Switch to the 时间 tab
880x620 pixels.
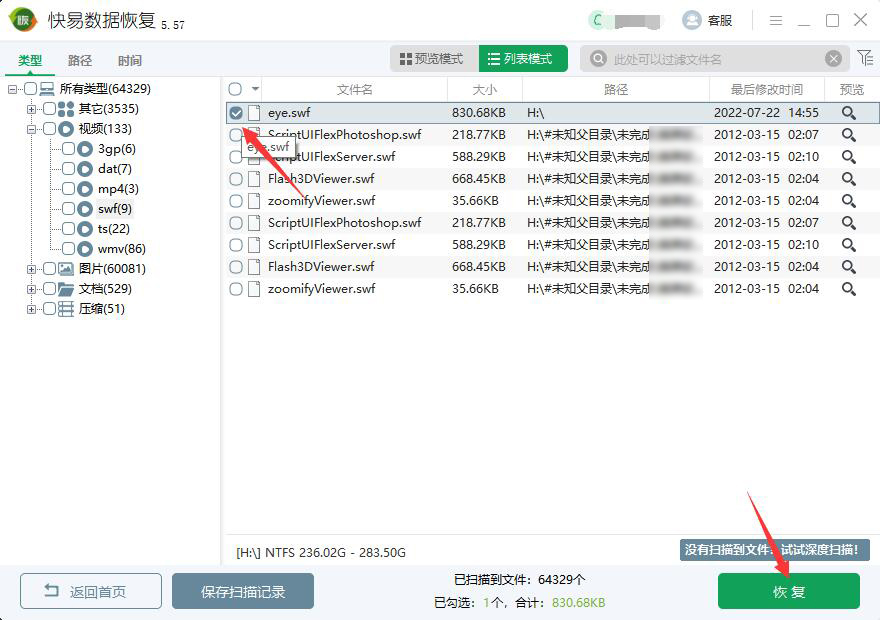tap(129, 60)
